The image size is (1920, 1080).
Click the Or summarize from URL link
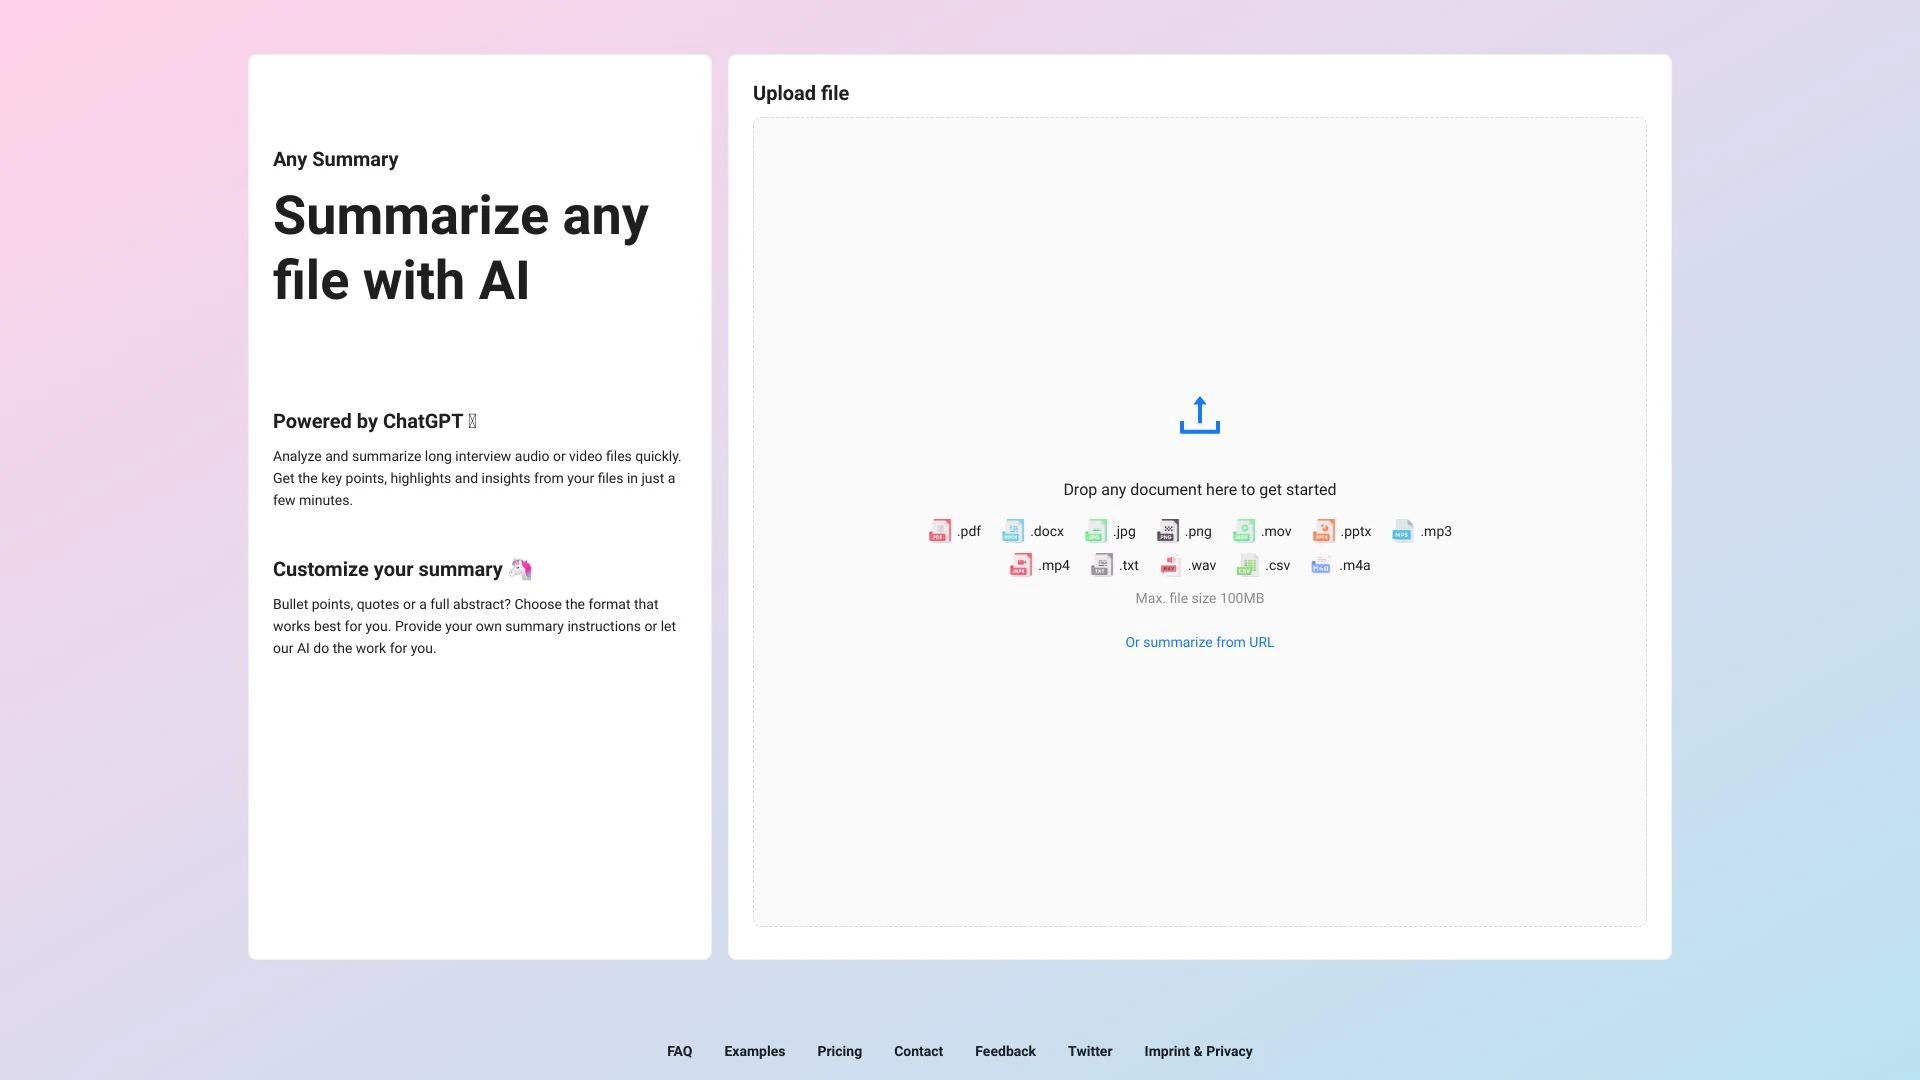pyautogui.click(x=1200, y=642)
